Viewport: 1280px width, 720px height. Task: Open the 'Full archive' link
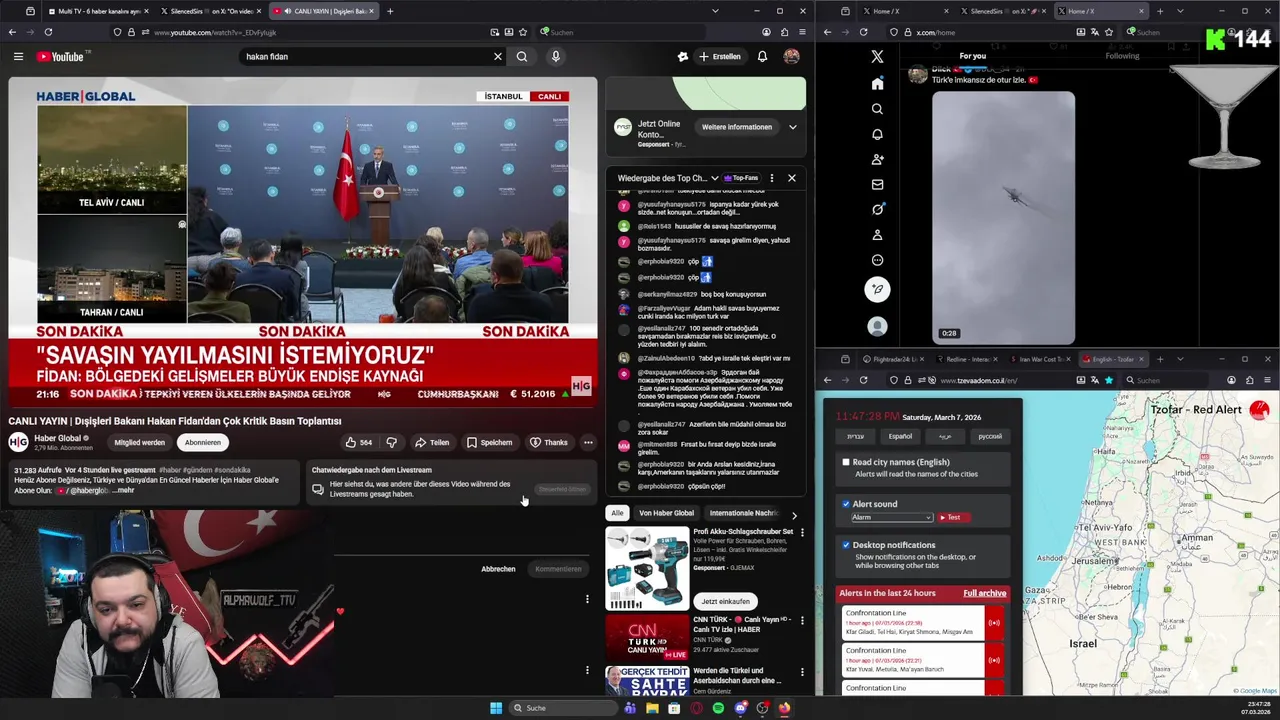point(984,593)
